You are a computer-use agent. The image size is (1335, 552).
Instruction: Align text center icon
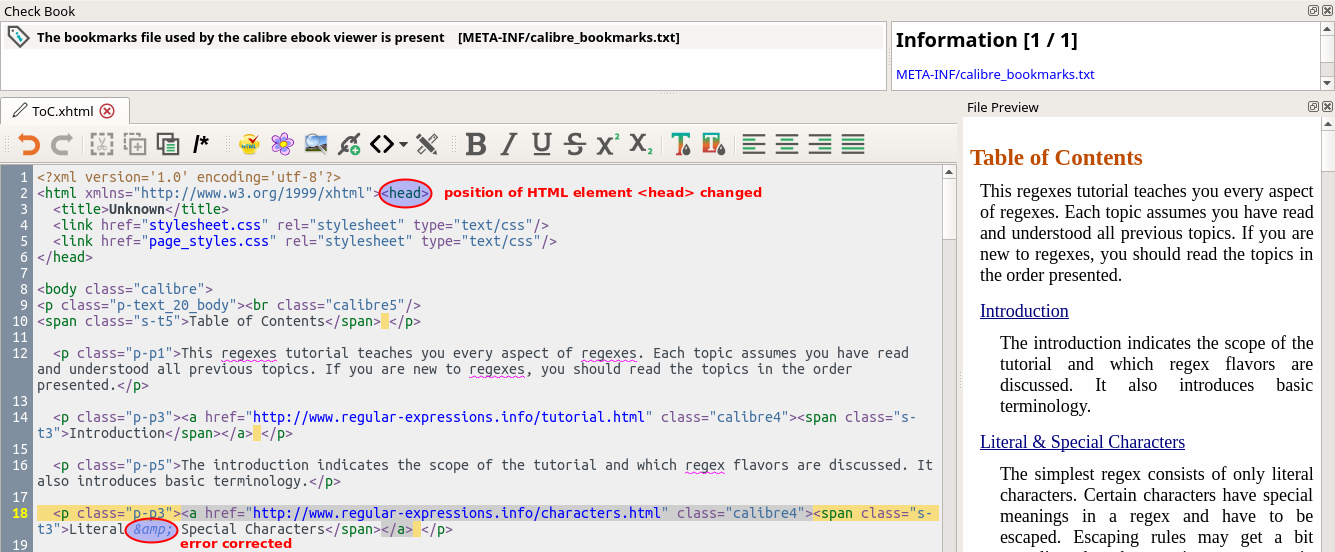787,144
